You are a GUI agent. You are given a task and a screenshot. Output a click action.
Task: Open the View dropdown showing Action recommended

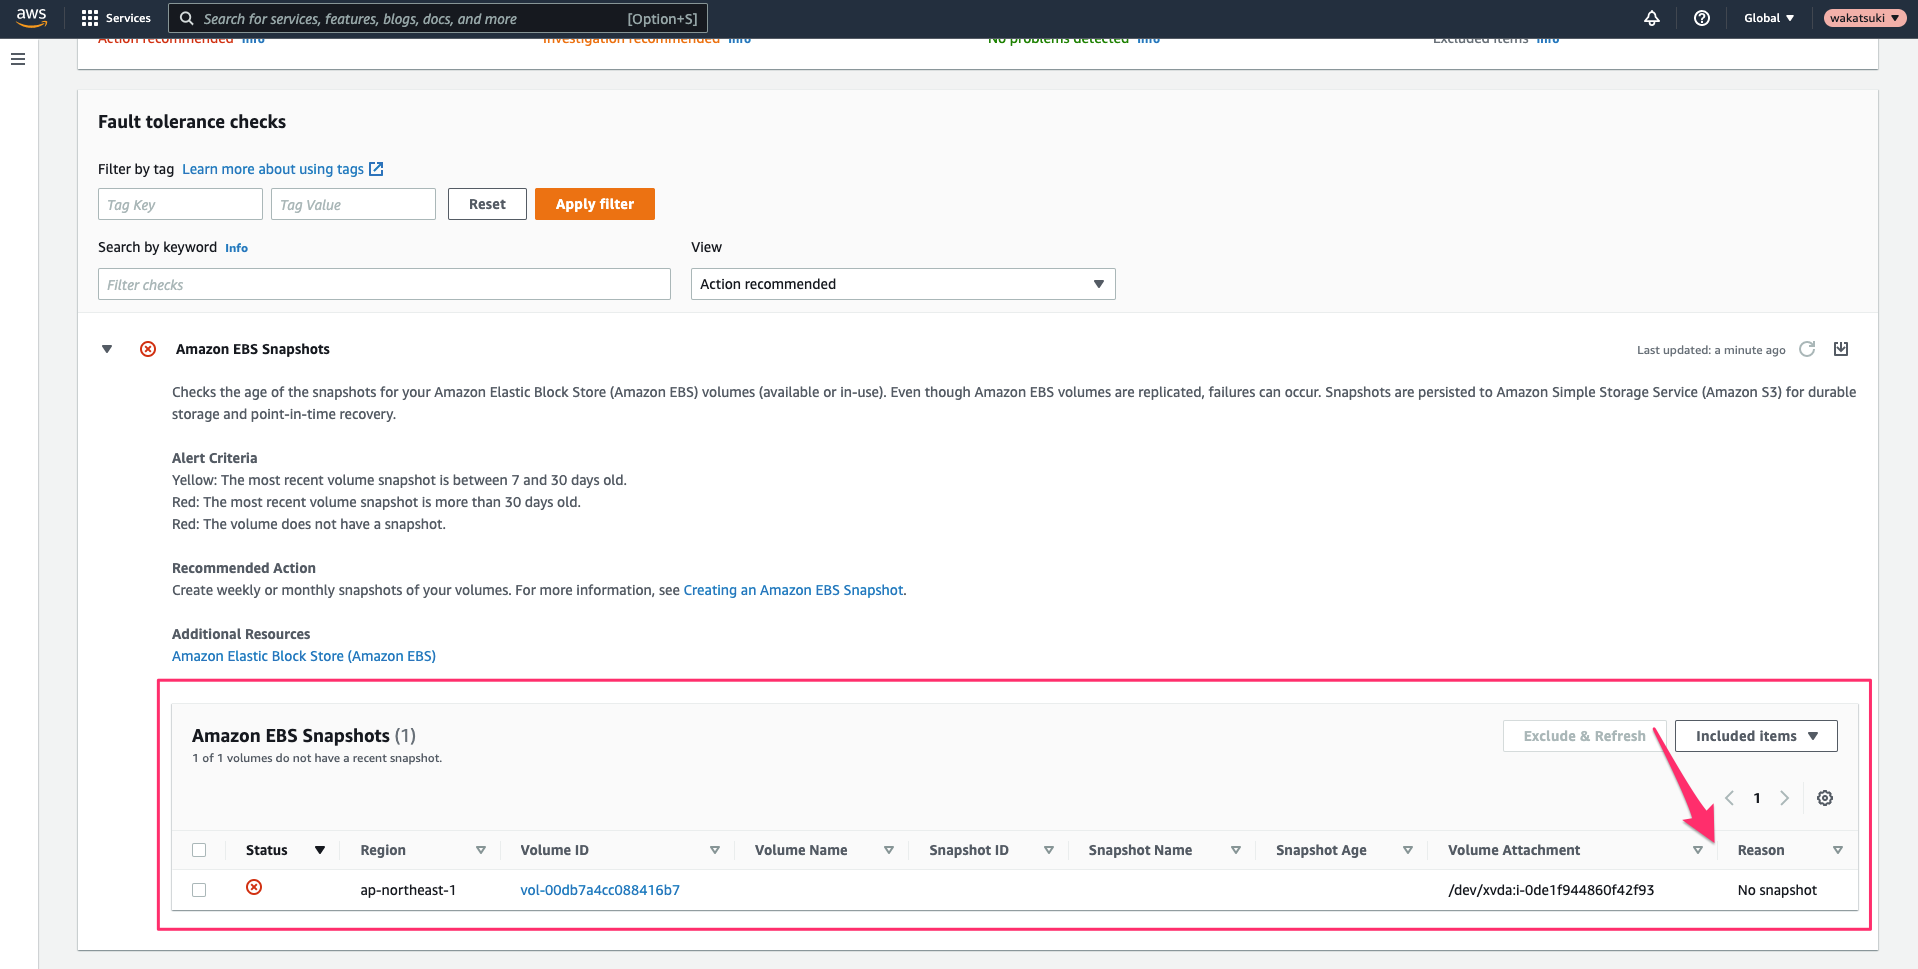point(903,284)
